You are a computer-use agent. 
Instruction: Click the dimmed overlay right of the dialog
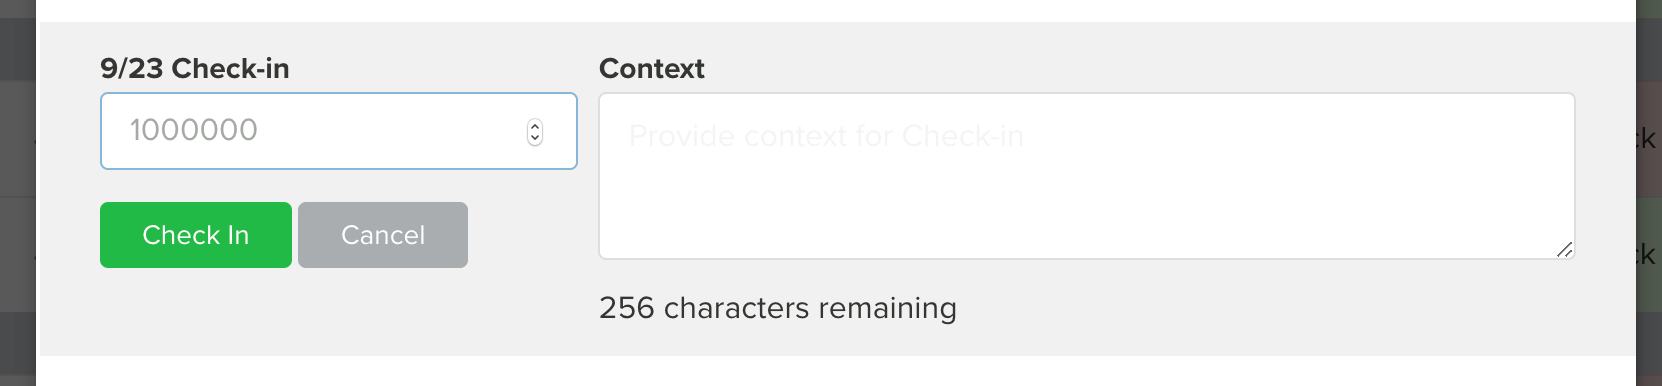1649,193
